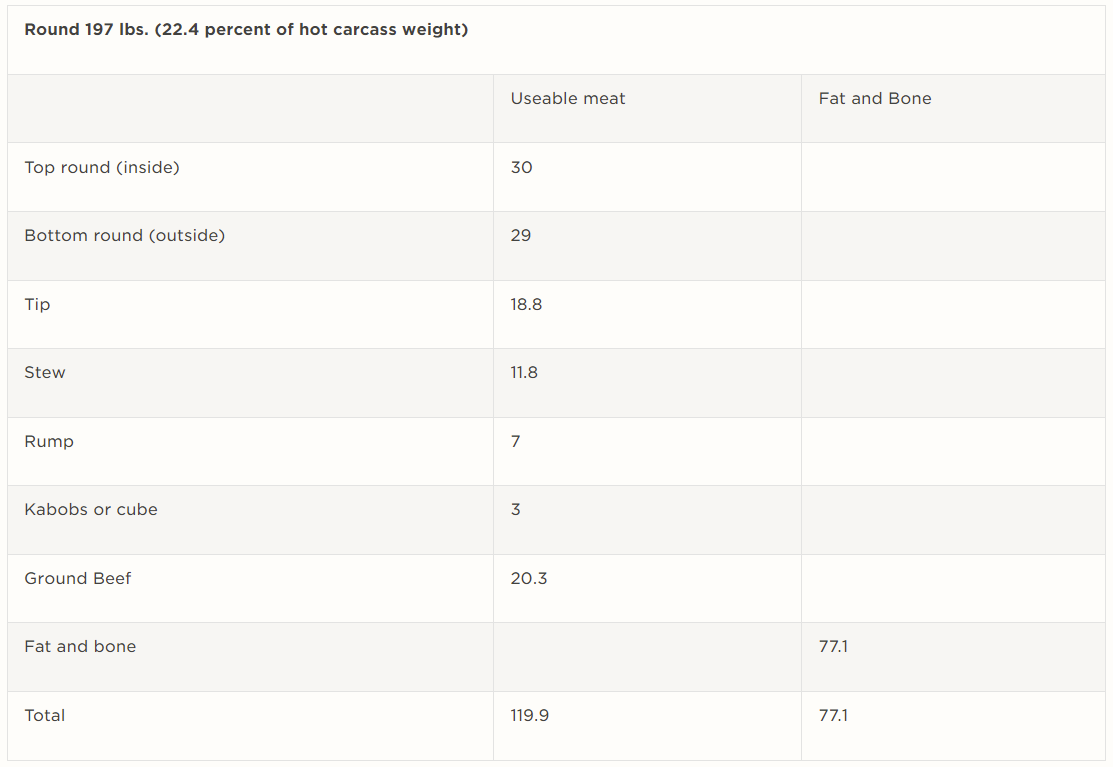The image size is (1113, 767).
Task: Select the Useable meat column header
Action: [568, 99]
